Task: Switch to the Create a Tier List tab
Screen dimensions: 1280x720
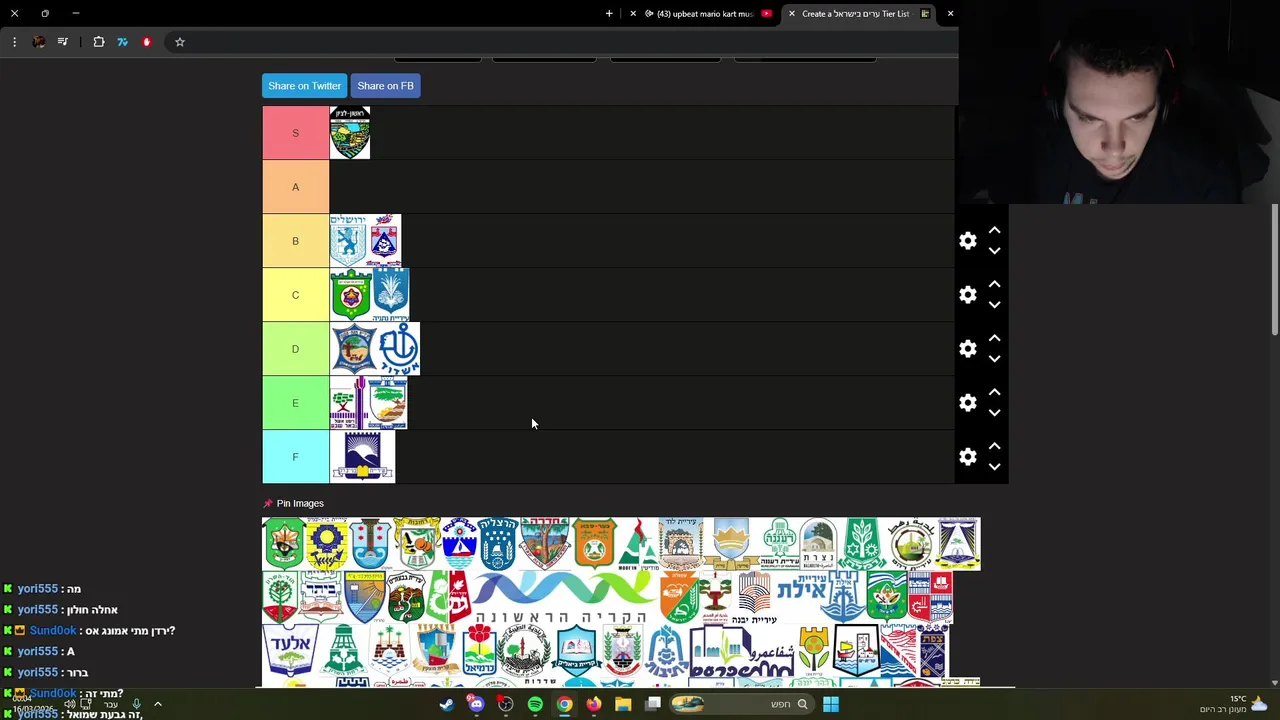Action: (x=856, y=14)
